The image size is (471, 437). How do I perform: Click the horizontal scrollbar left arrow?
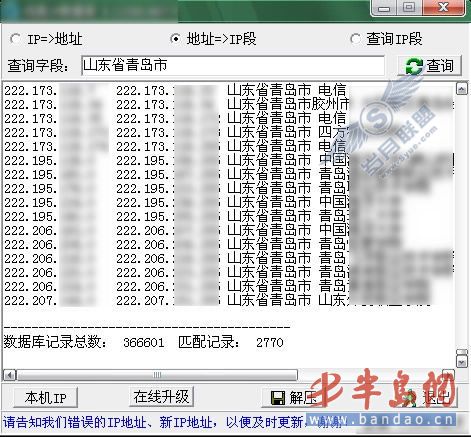(x=10, y=375)
